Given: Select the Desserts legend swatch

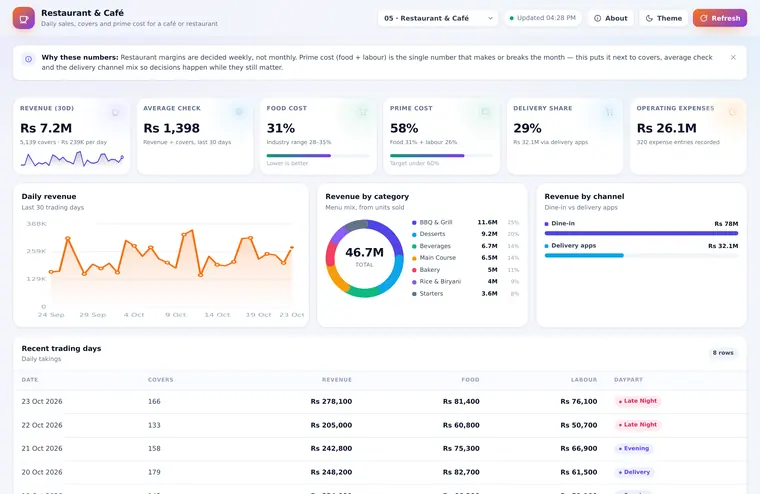Looking at the screenshot, I should pyautogui.click(x=414, y=234).
